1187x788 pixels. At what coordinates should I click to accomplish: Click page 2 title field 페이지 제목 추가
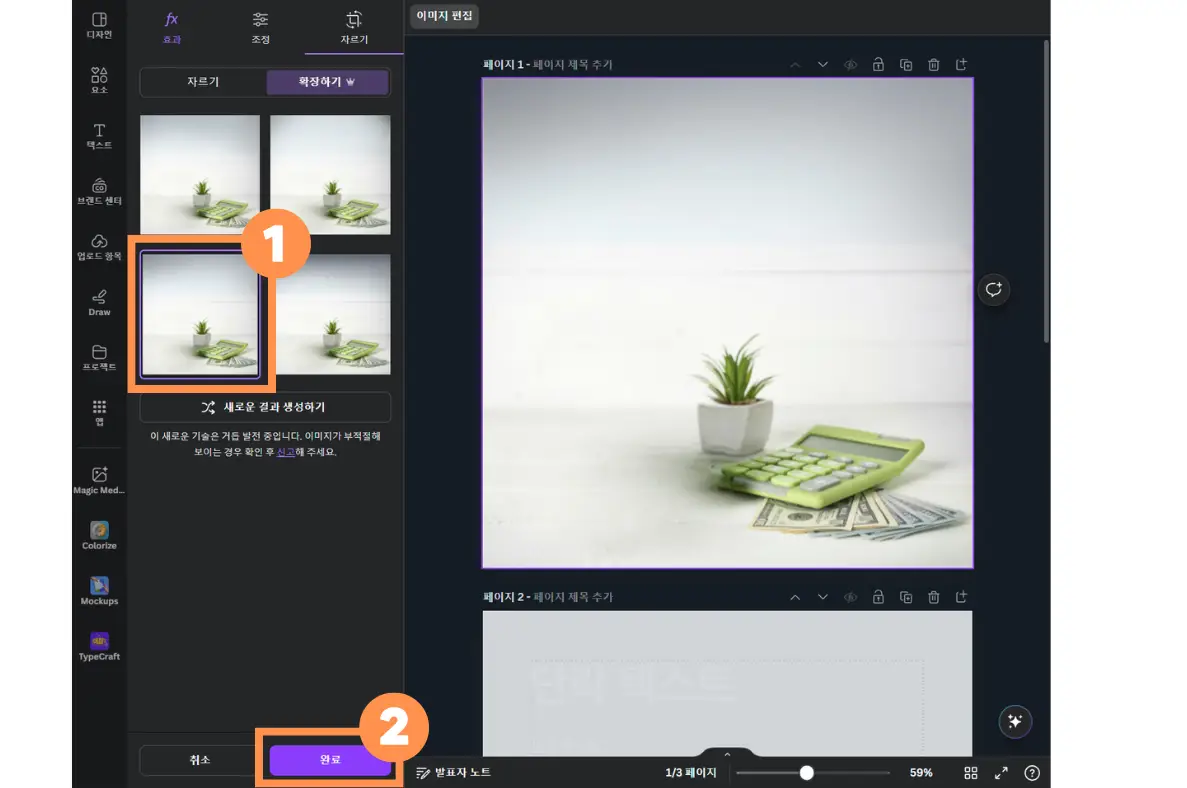pos(573,597)
